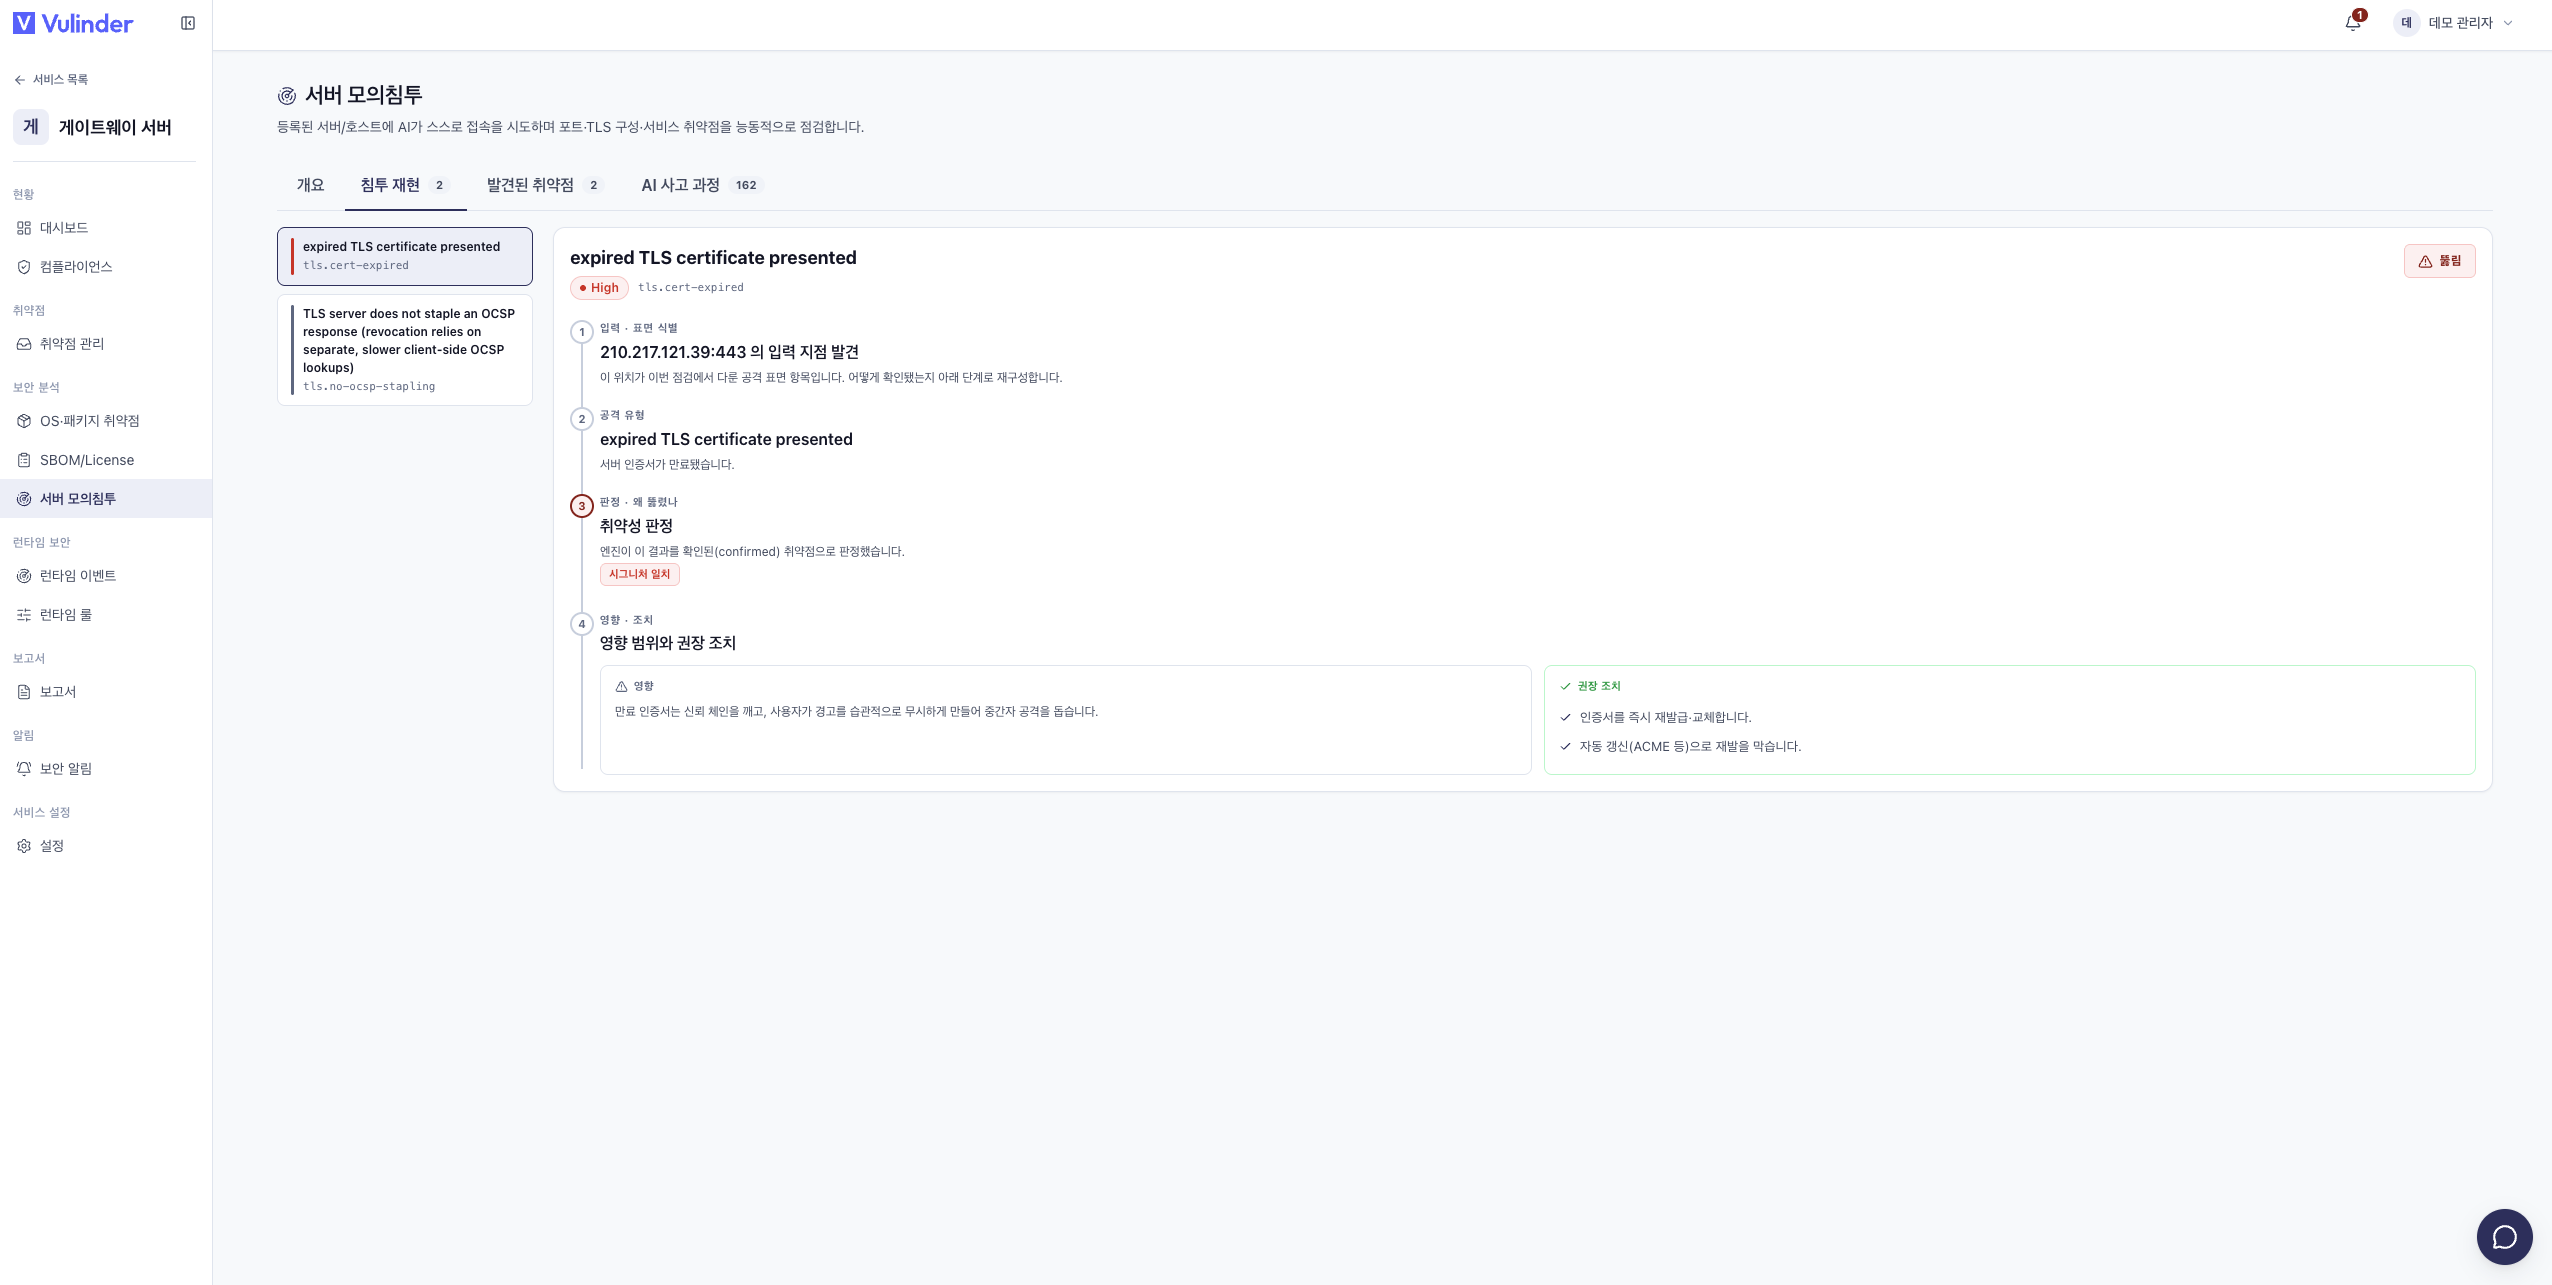Expand the 데모 관리자 user menu
The height and width of the screenshot is (1285, 2552).
tap(2454, 23)
